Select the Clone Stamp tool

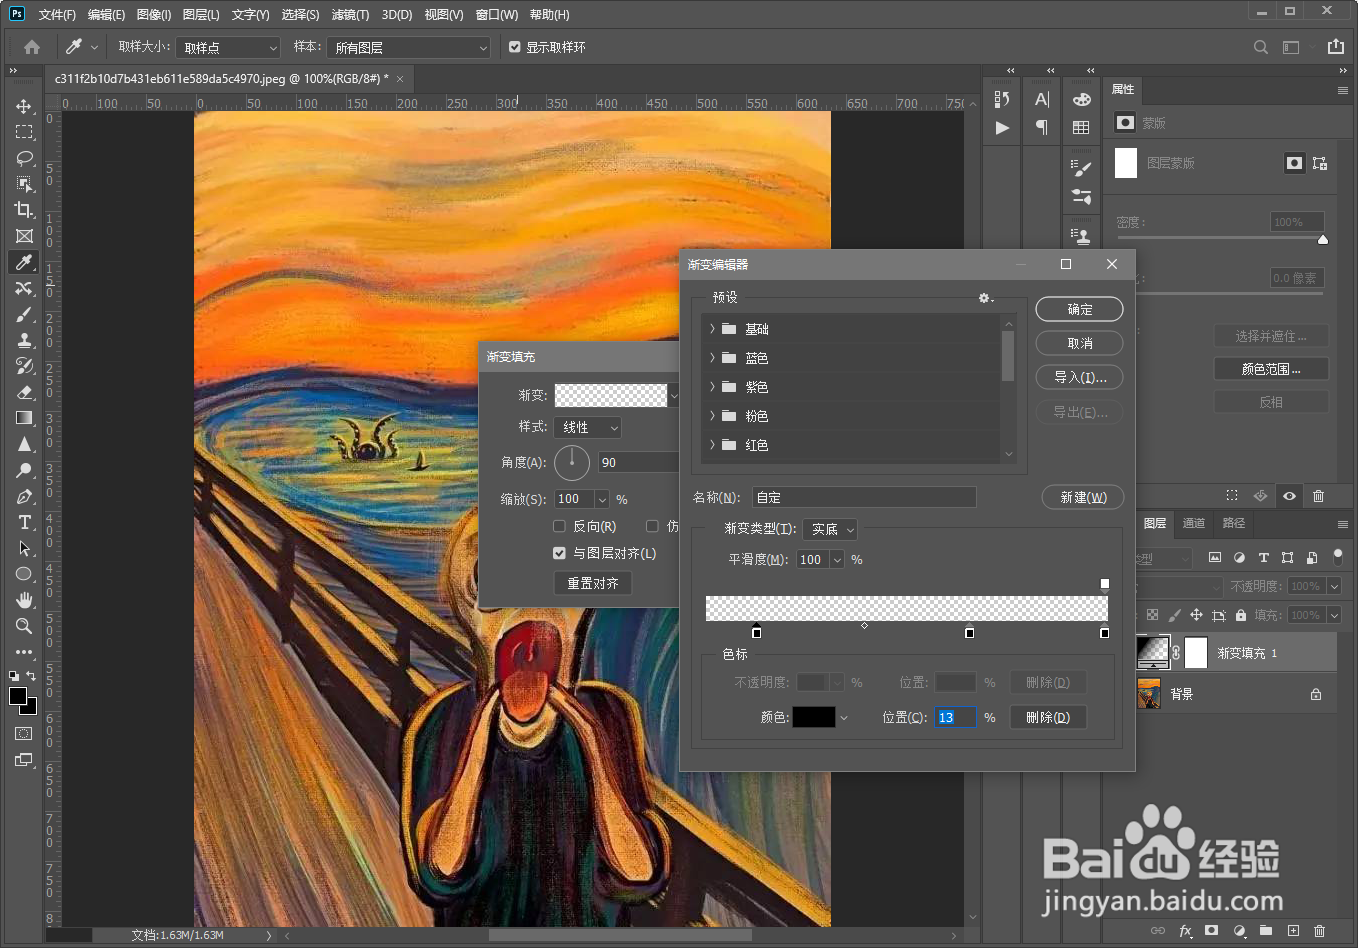coord(24,340)
